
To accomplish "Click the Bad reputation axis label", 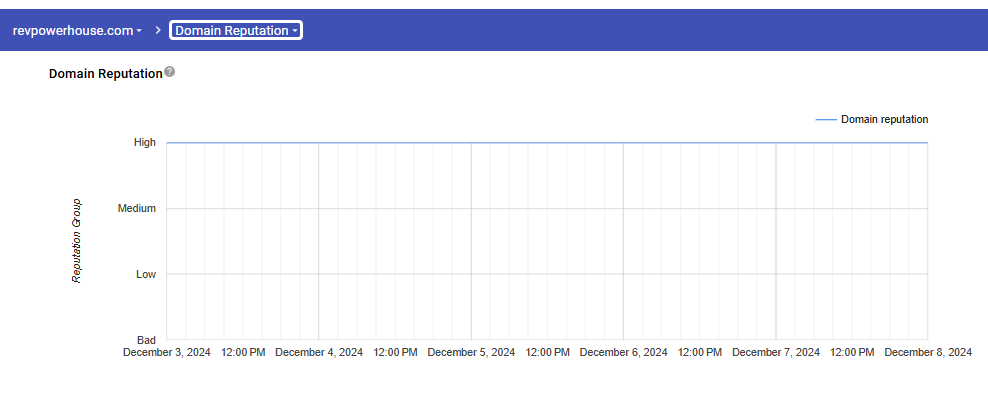I will click(x=146, y=340).
